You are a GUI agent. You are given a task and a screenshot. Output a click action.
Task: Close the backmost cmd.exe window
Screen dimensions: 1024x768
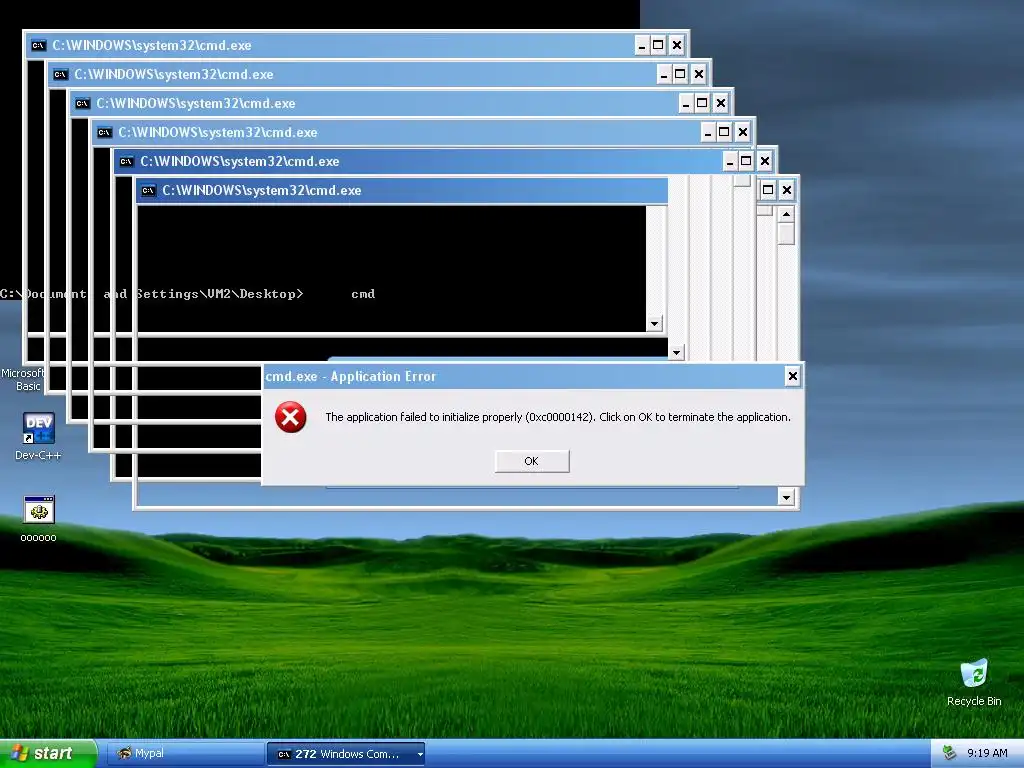pyautogui.click(x=677, y=45)
